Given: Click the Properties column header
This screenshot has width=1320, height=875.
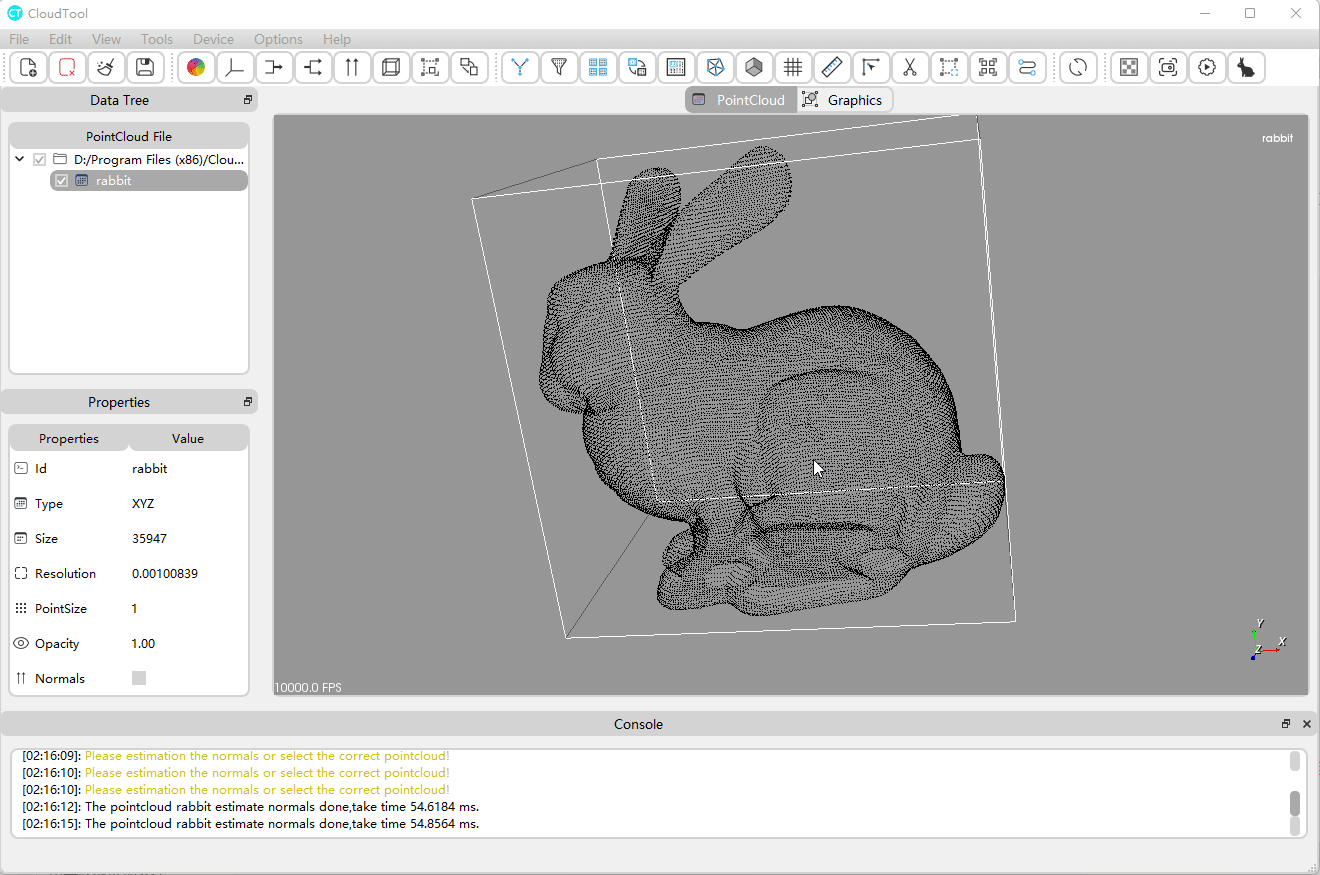Looking at the screenshot, I should click(x=69, y=438).
